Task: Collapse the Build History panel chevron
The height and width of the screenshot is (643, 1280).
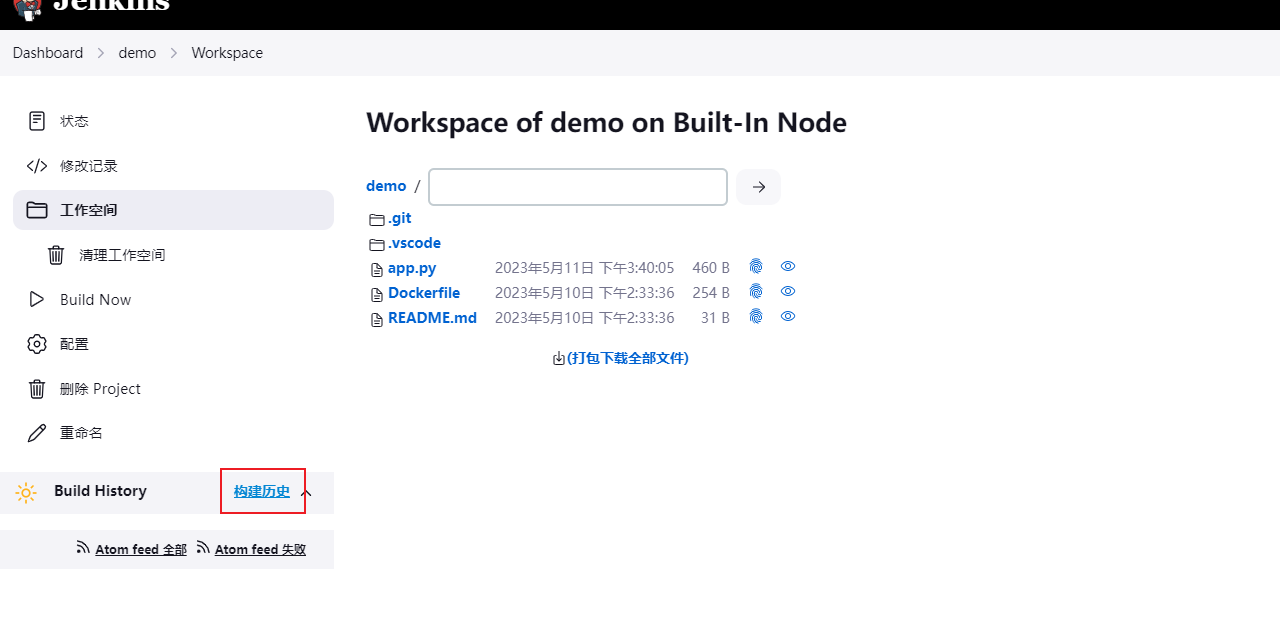Action: point(307,492)
